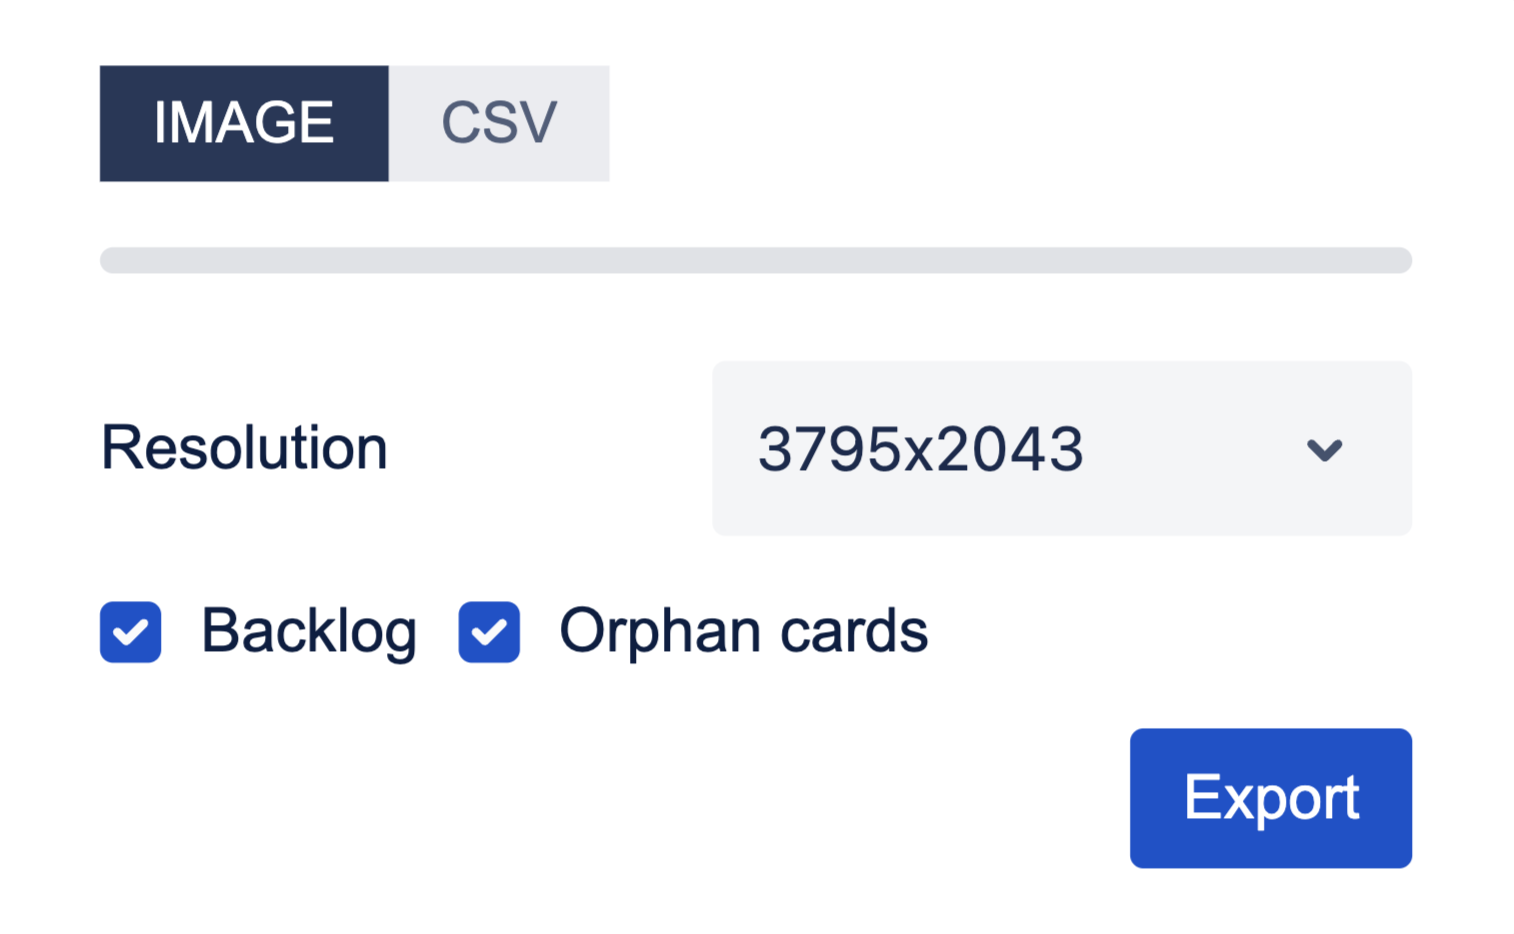Click the gray export progress bar
The width and height of the screenshot is (1514, 934).
coord(756,260)
